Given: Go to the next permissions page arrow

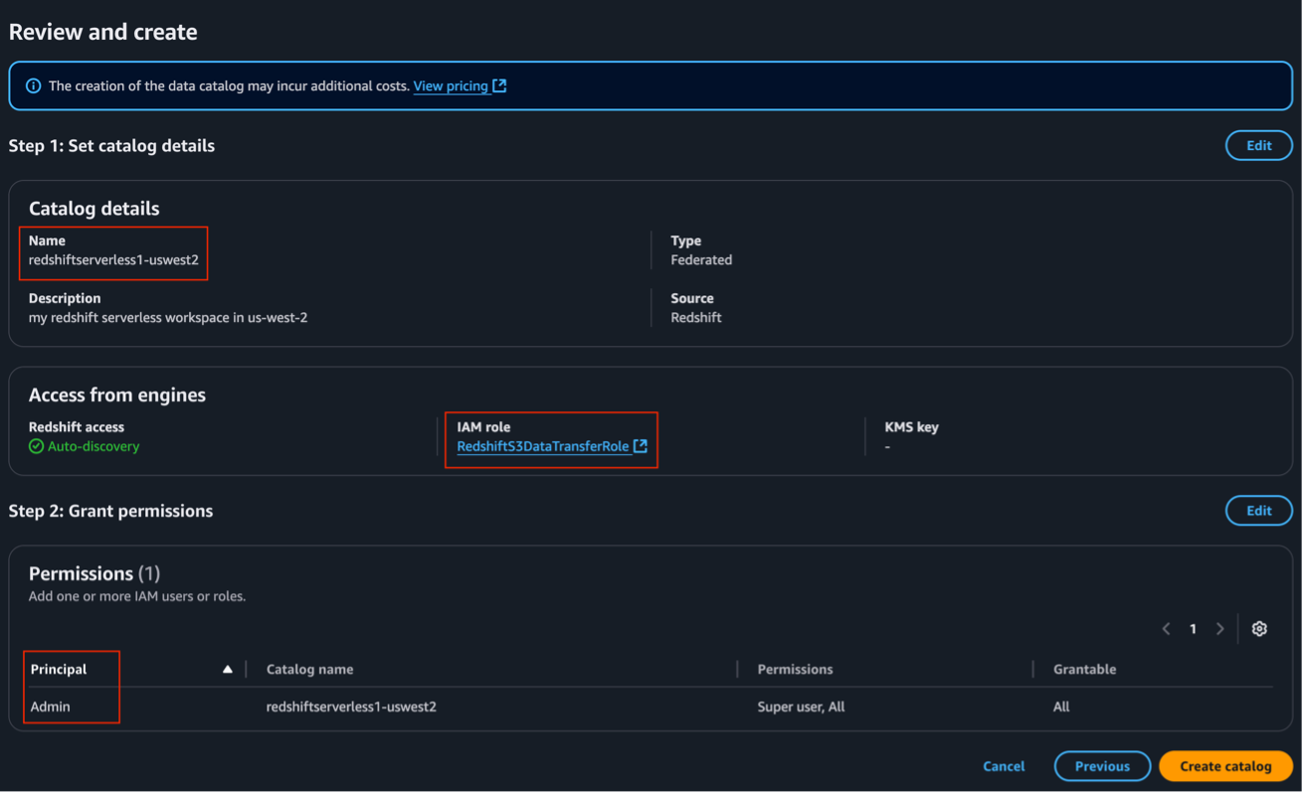Looking at the screenshot, I should 1220,629.
